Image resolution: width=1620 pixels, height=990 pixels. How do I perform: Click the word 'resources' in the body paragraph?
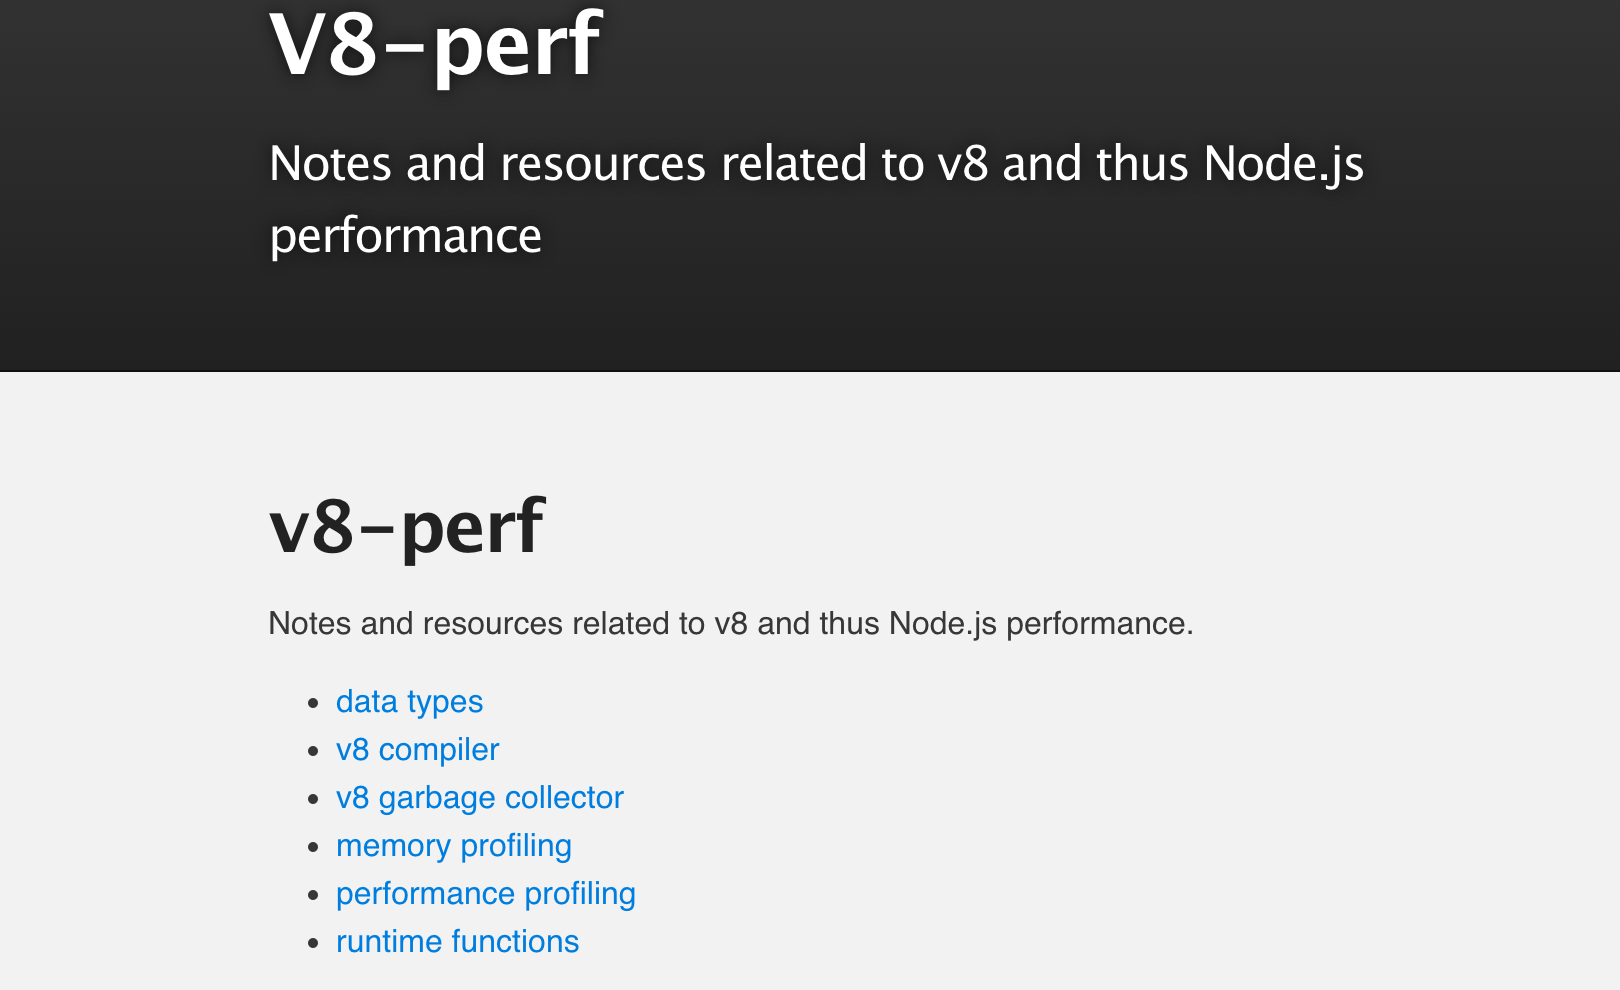pyautogui.click(x=492, y=624)
